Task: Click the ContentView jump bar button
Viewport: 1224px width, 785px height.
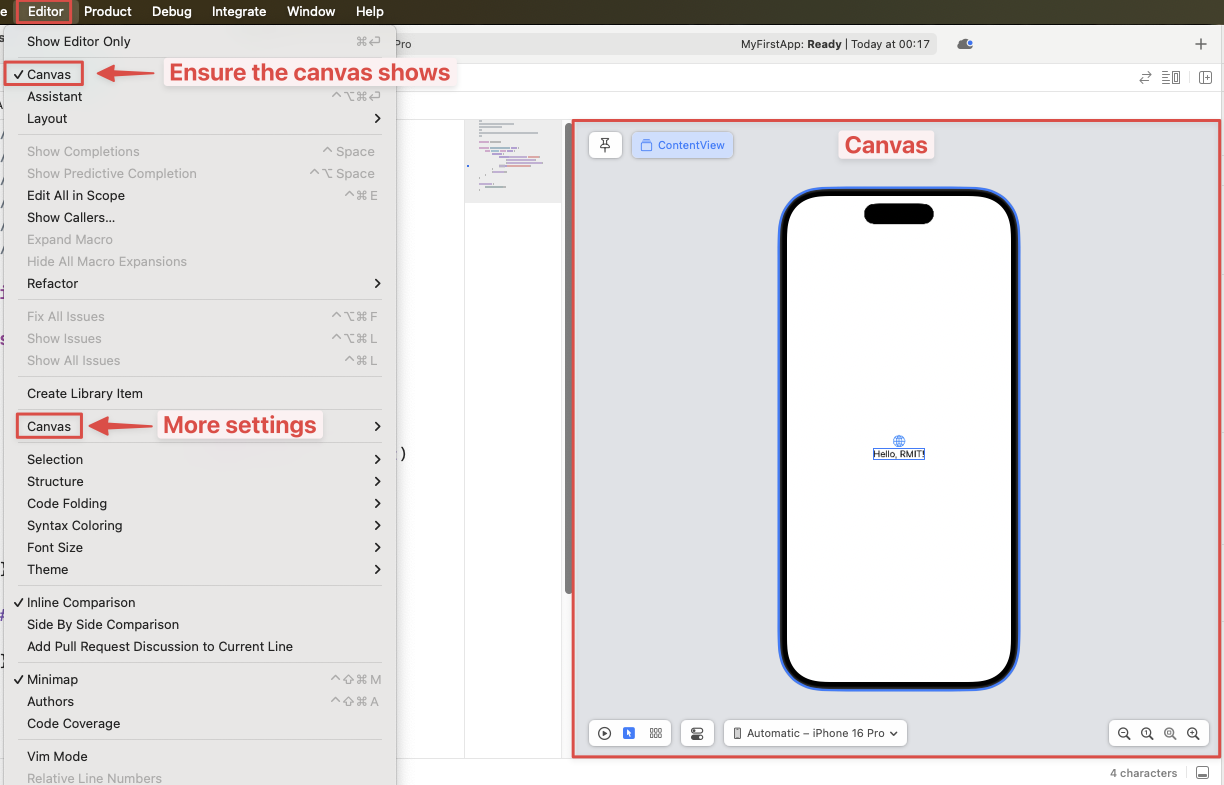Action: pos(682,145)
